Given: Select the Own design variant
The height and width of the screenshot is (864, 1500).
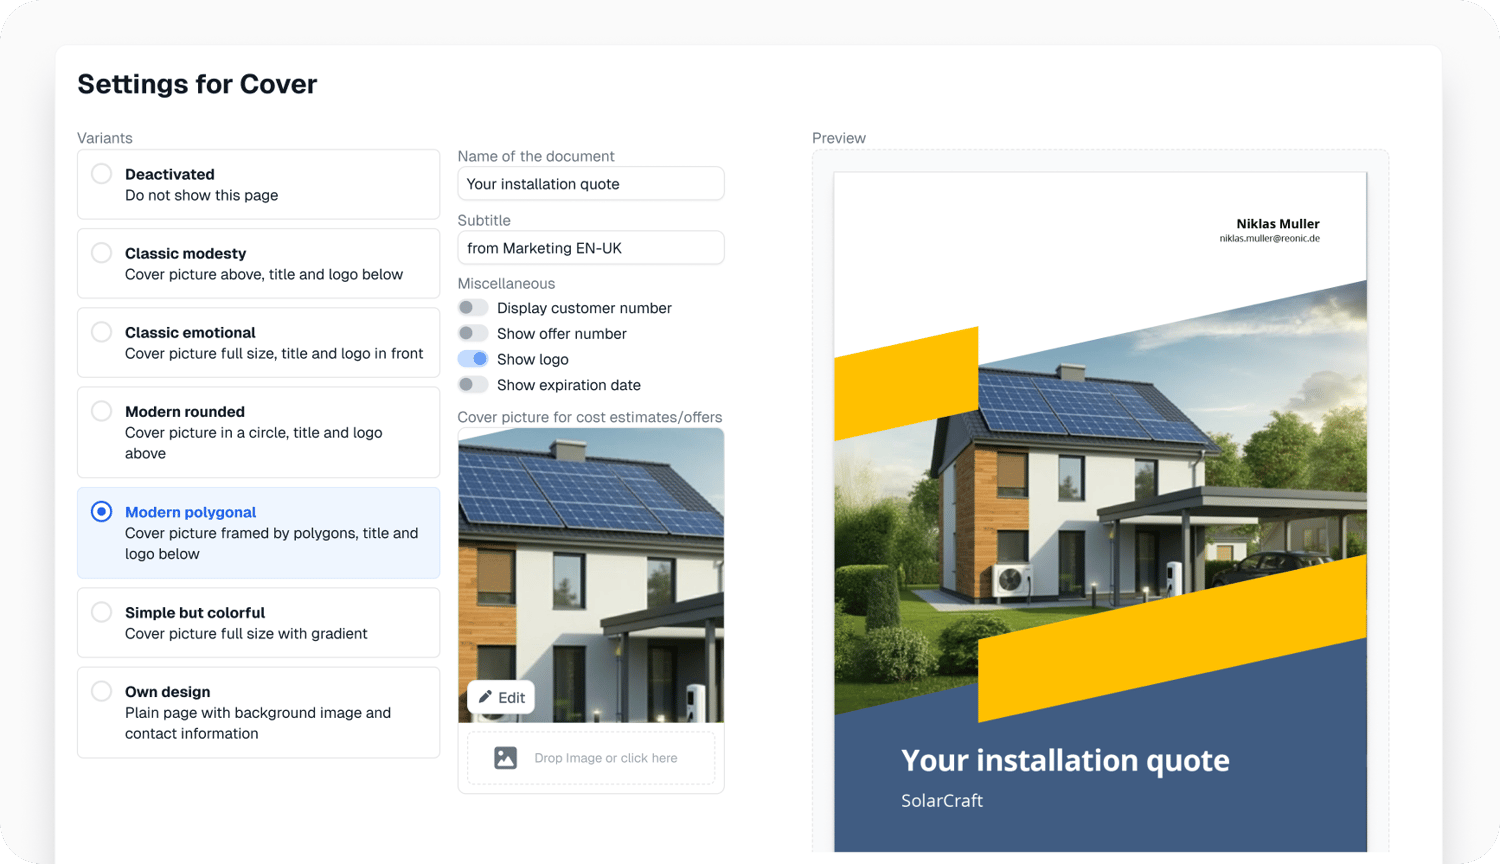Looking at the screenshot, I should [258, 712].
